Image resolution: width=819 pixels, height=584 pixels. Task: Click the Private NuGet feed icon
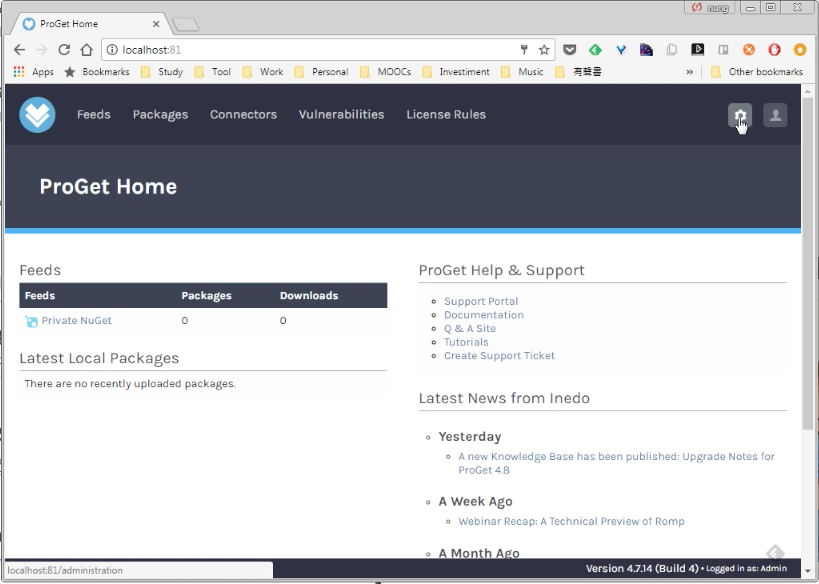[31, 321]
